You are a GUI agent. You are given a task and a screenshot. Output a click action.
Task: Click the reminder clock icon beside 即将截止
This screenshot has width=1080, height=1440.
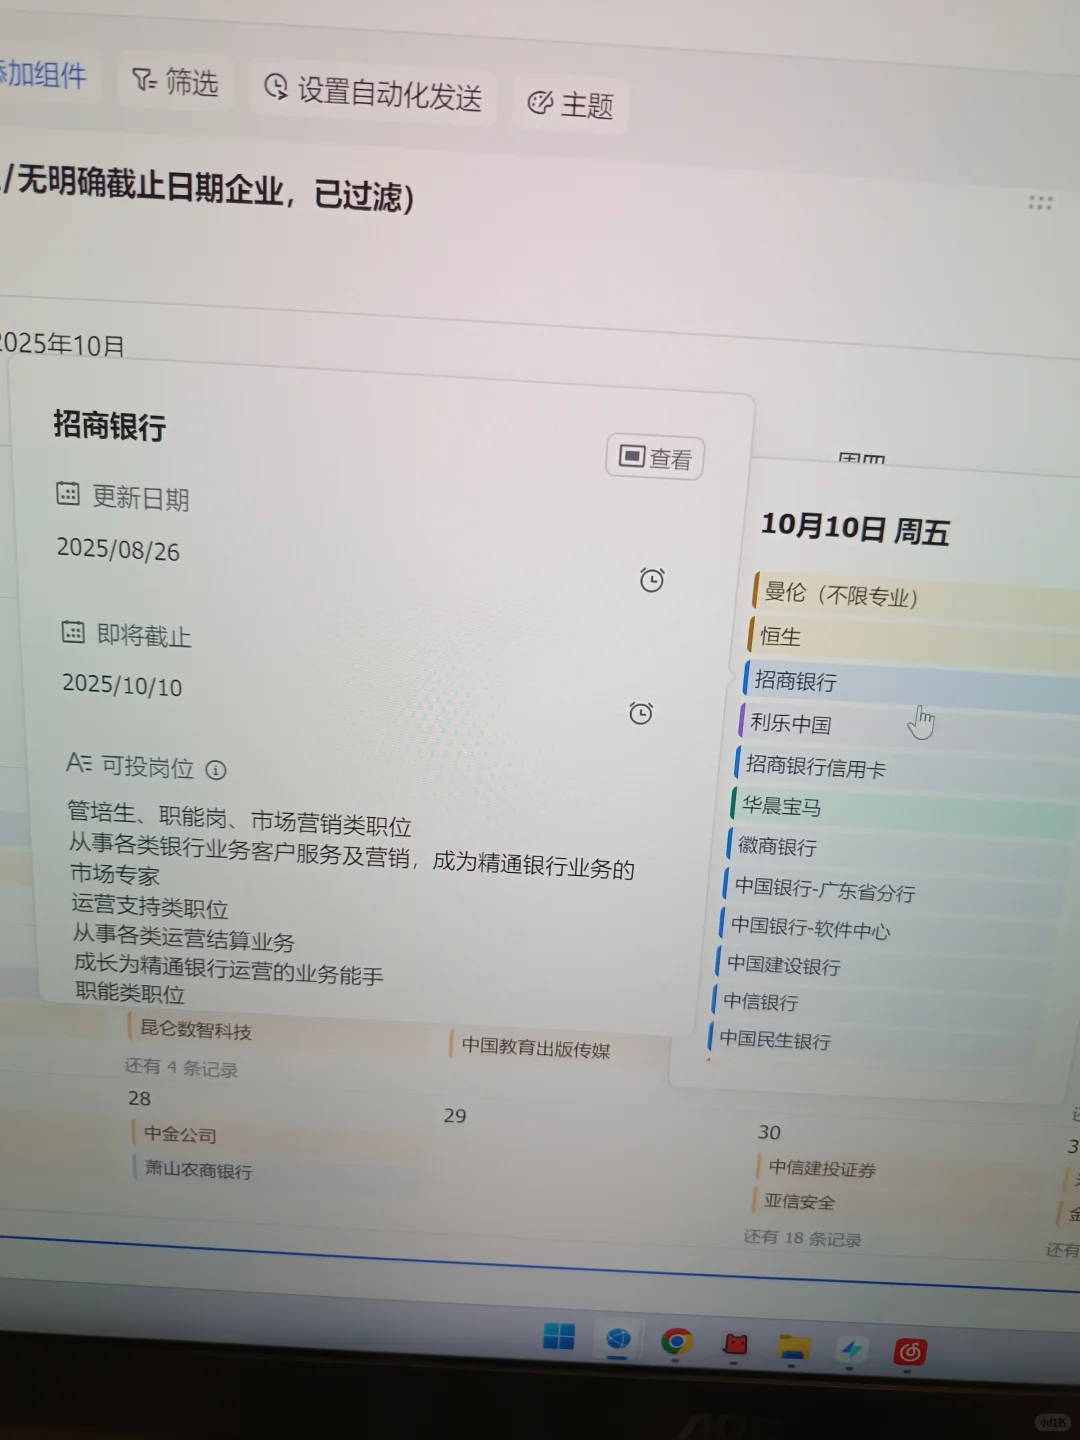tap(641, 713)
